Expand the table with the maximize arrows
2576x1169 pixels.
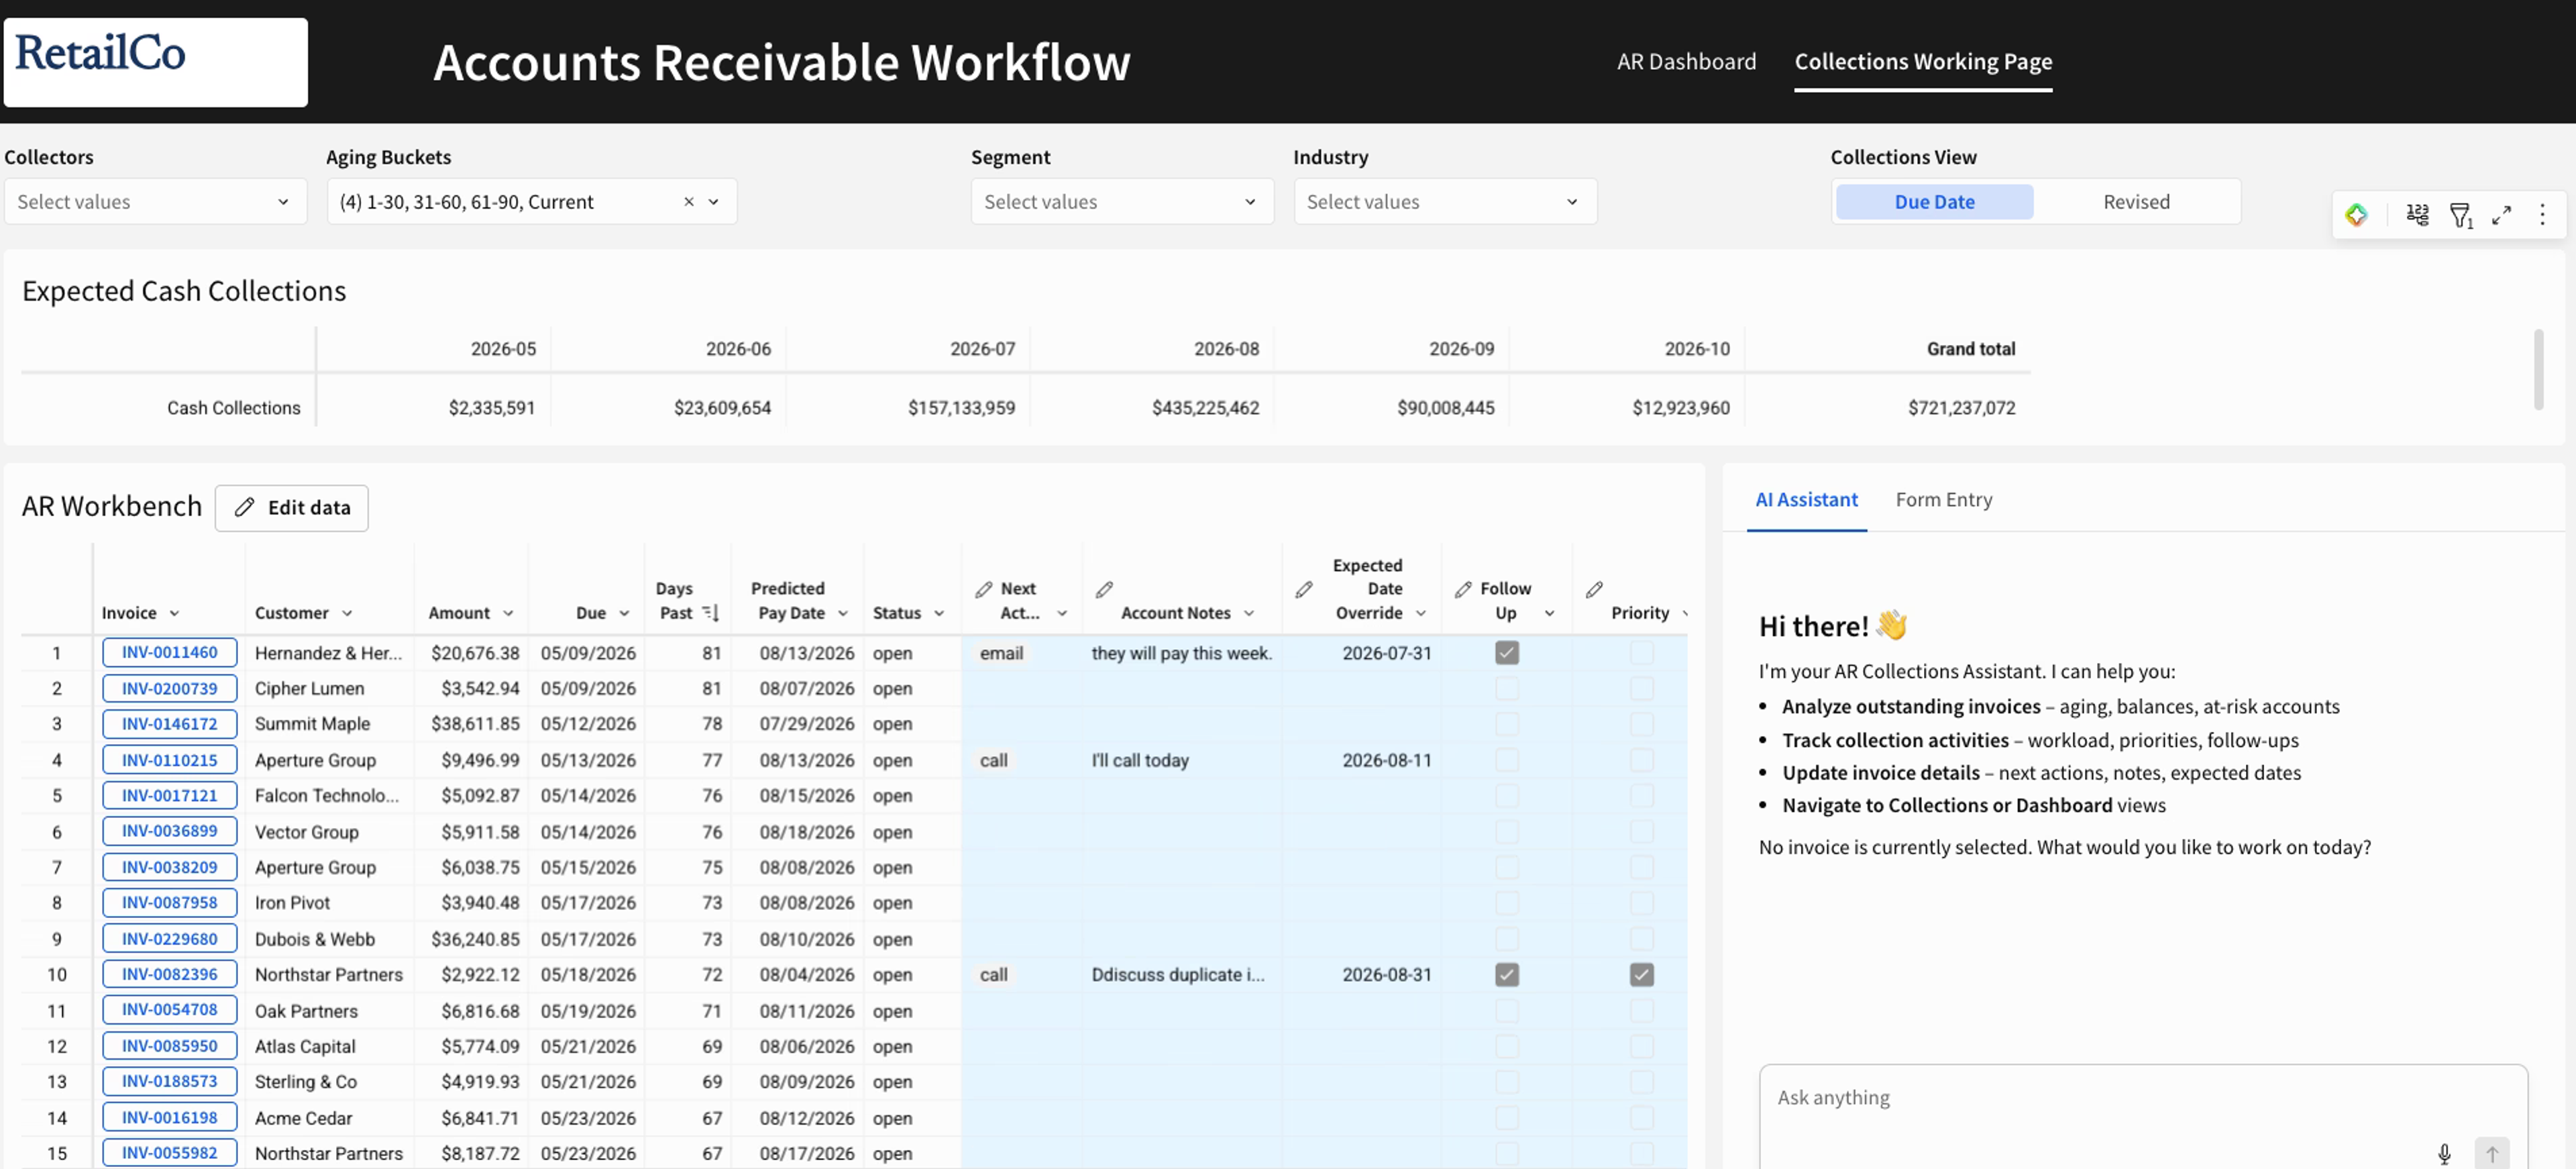pos(2501,214)
